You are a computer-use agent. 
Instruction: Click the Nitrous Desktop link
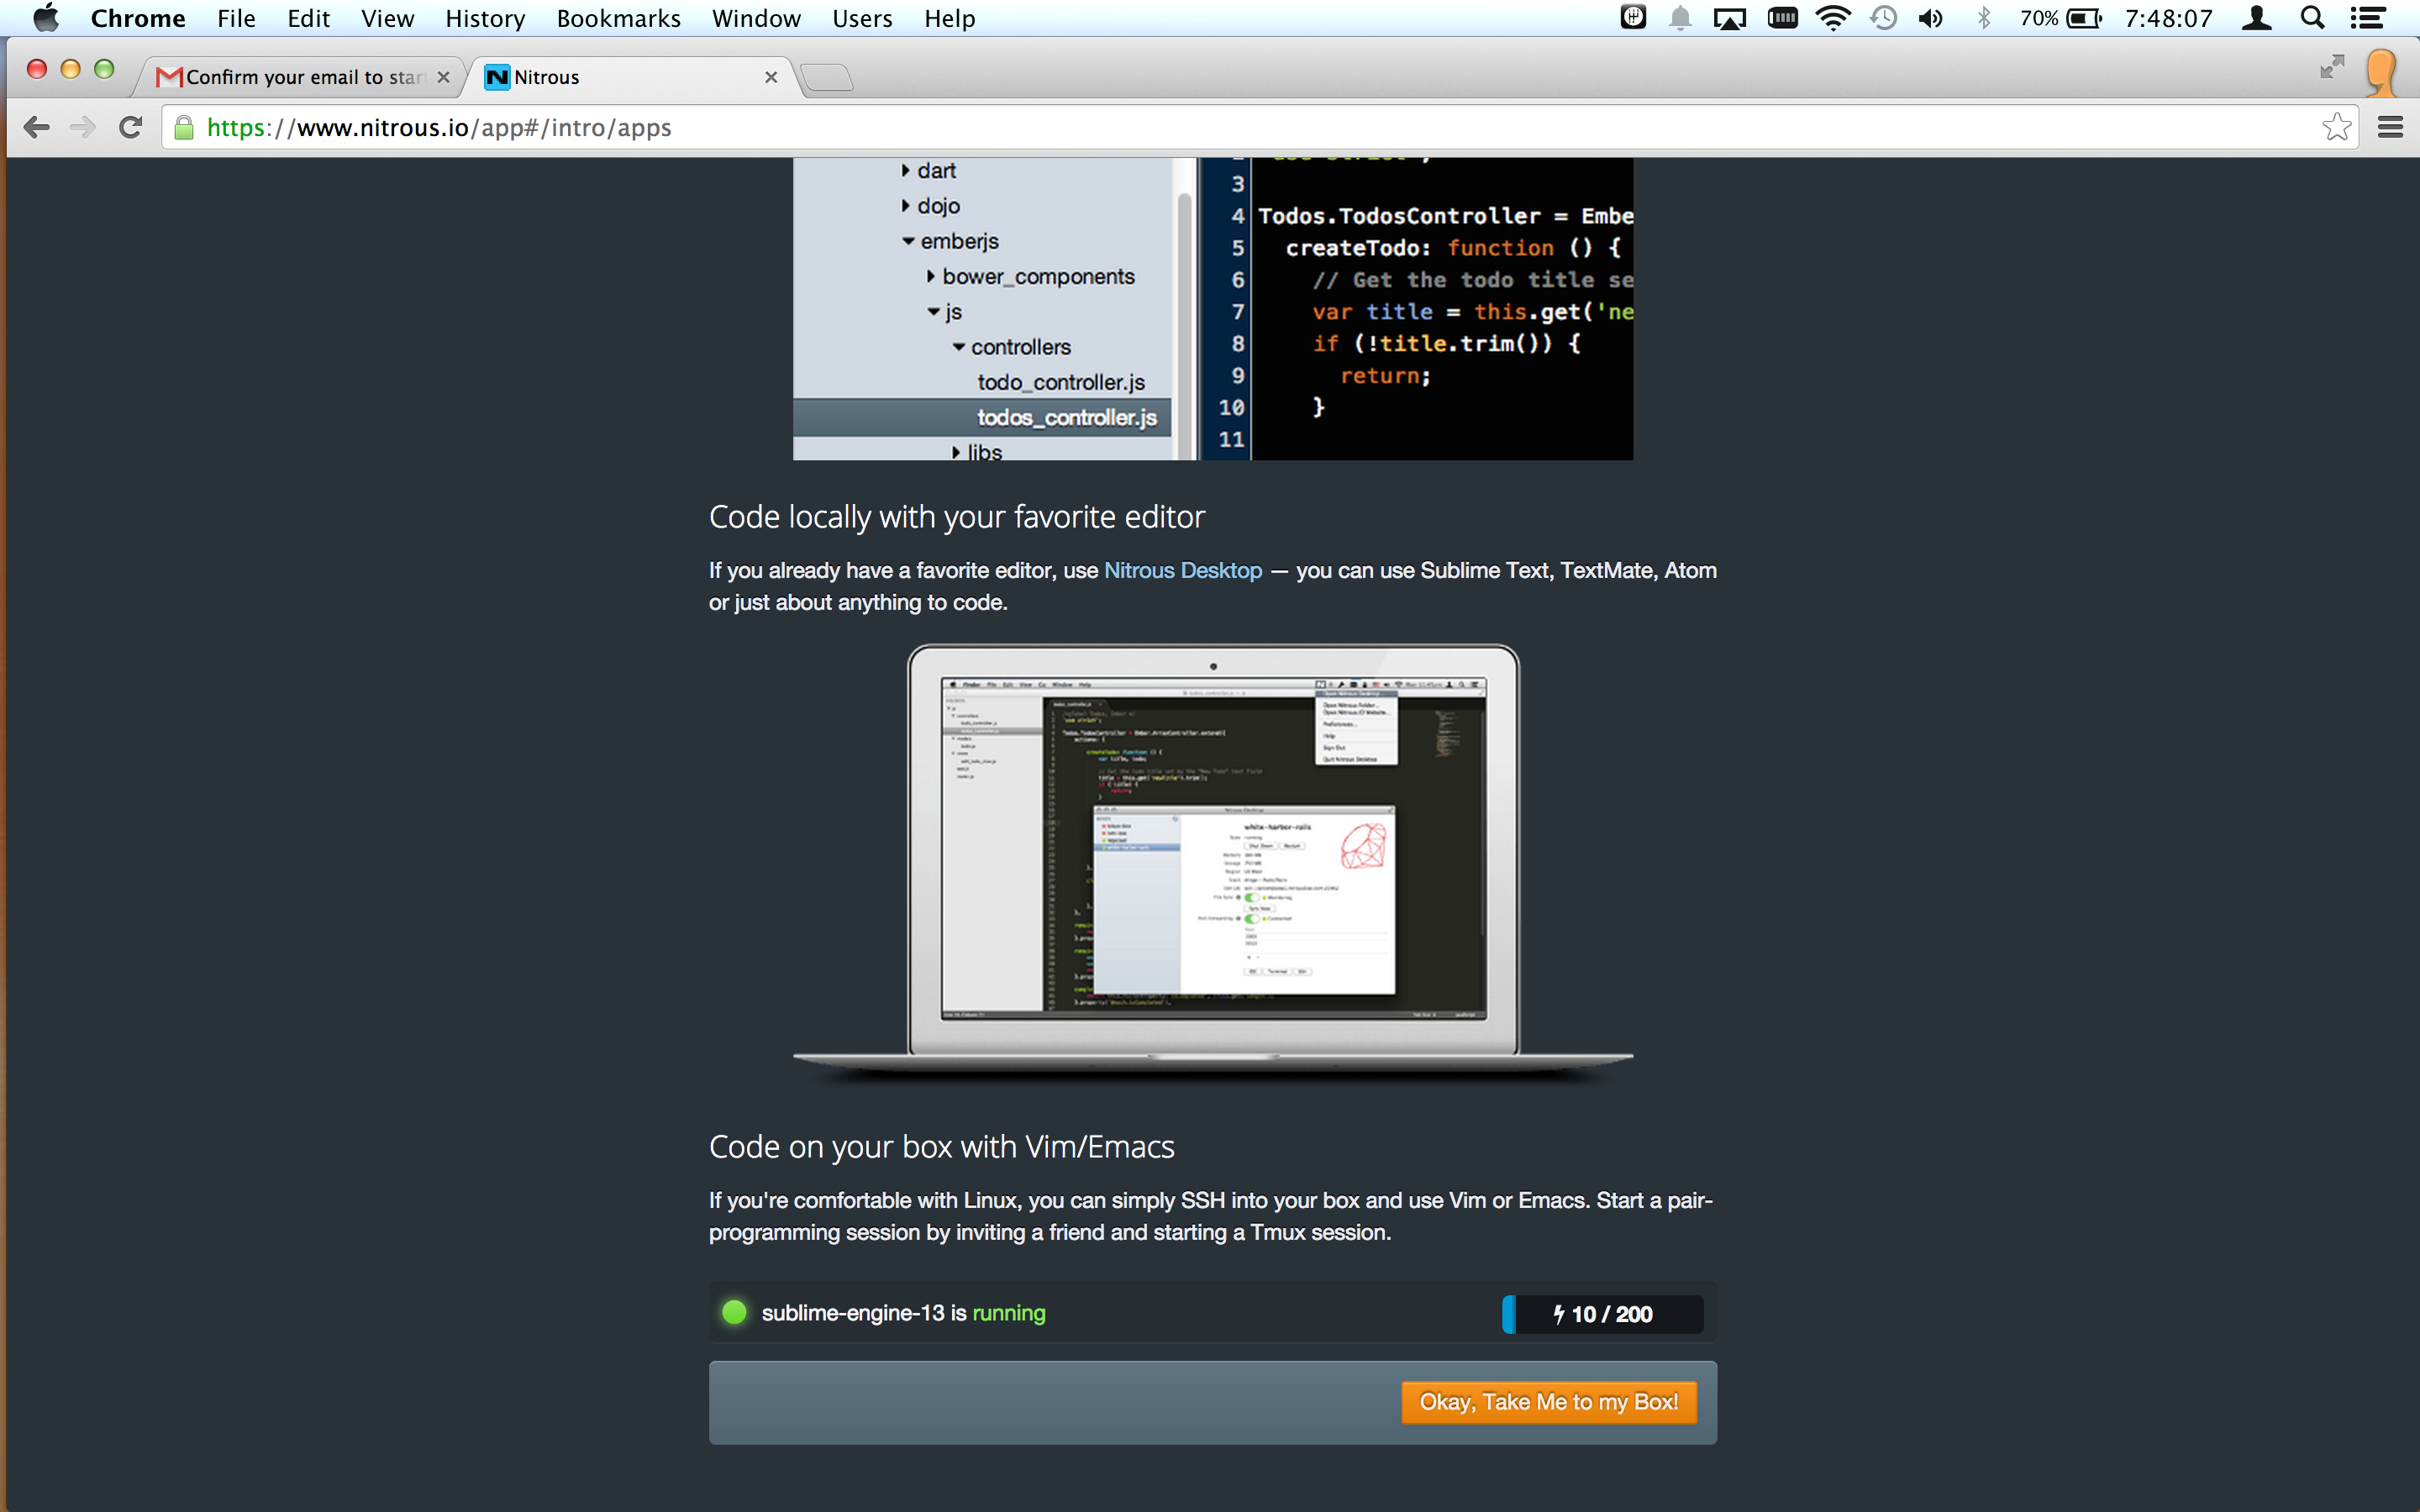tap(1182, 570)
